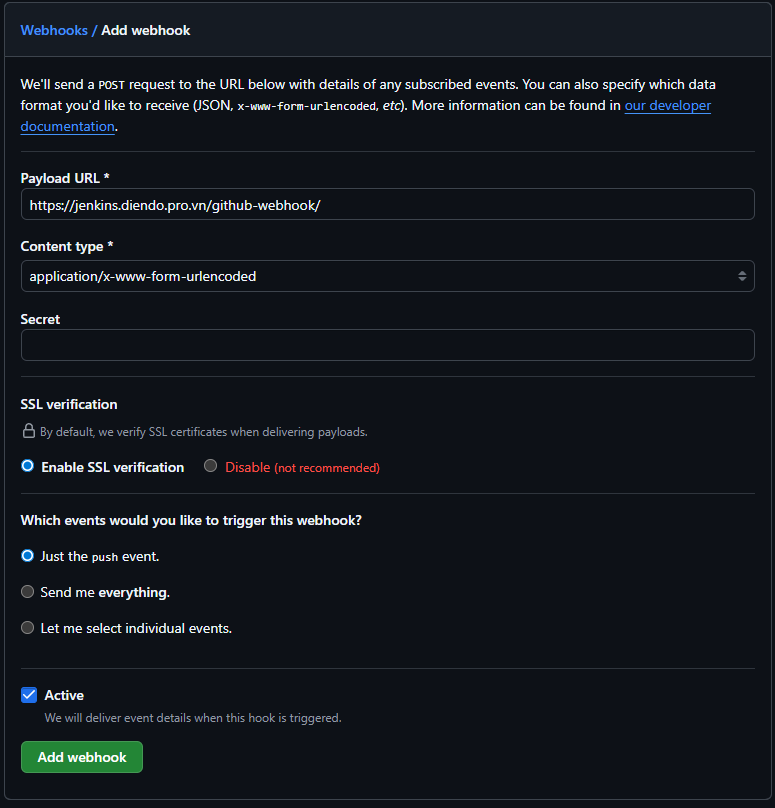Open our developer documentation link
Screen dimensions: 775x808
[x=667, y=105]
